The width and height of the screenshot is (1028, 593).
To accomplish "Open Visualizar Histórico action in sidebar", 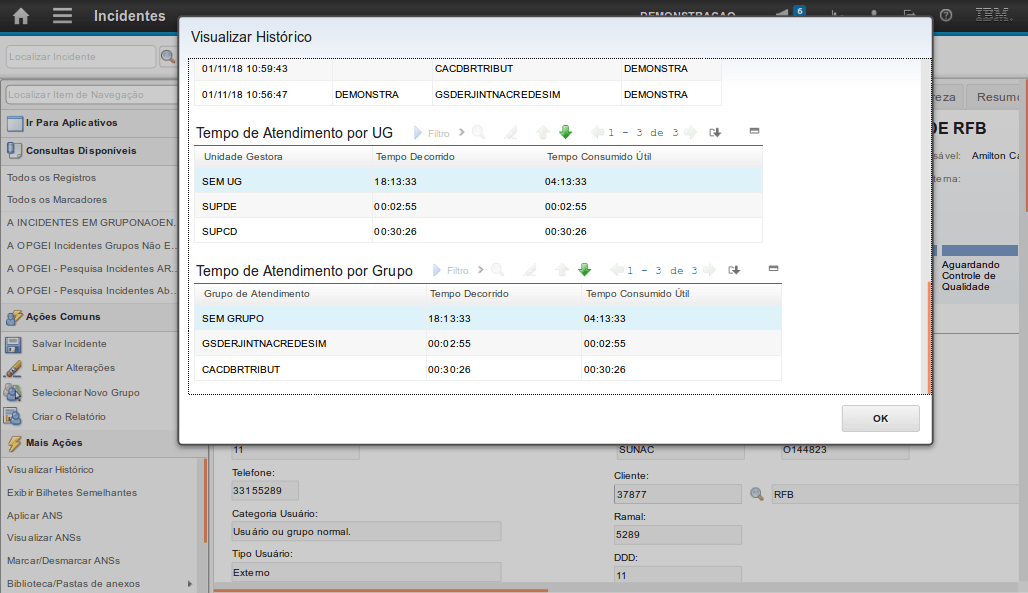I will coord(50,470).
